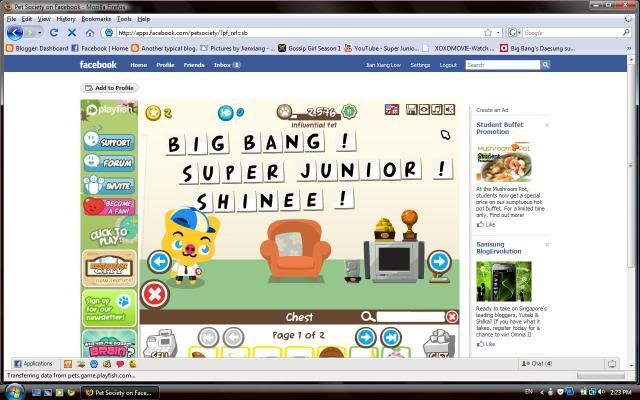The width and height of the screenshot is (640, 400).
Task: Expand the address bar history dropdown
Action: click(x=498, y=33)
